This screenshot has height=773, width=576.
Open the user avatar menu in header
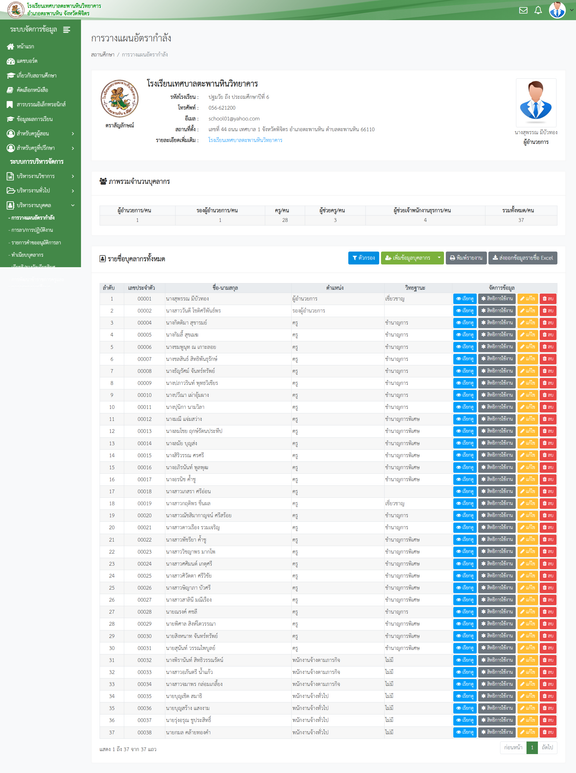pos(558,10)
